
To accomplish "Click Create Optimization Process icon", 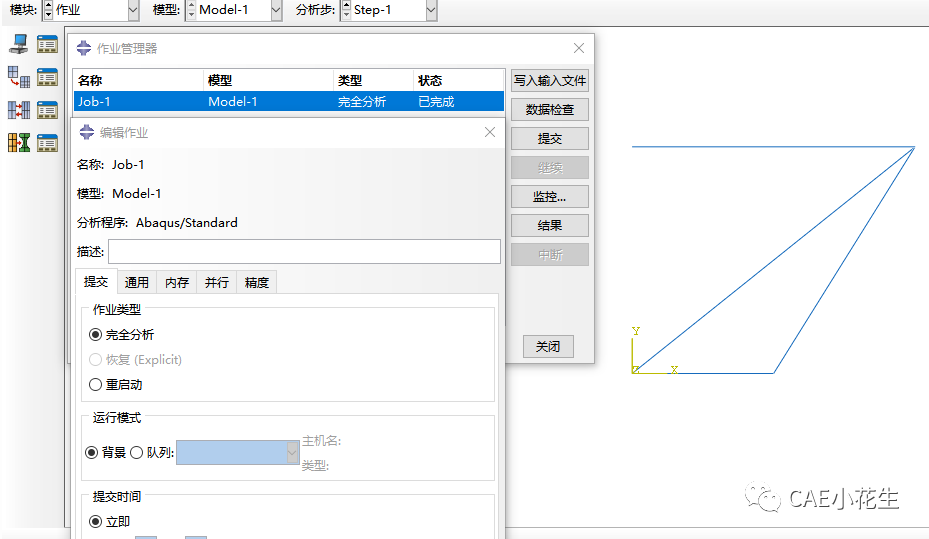I will (x=19, y=143).
